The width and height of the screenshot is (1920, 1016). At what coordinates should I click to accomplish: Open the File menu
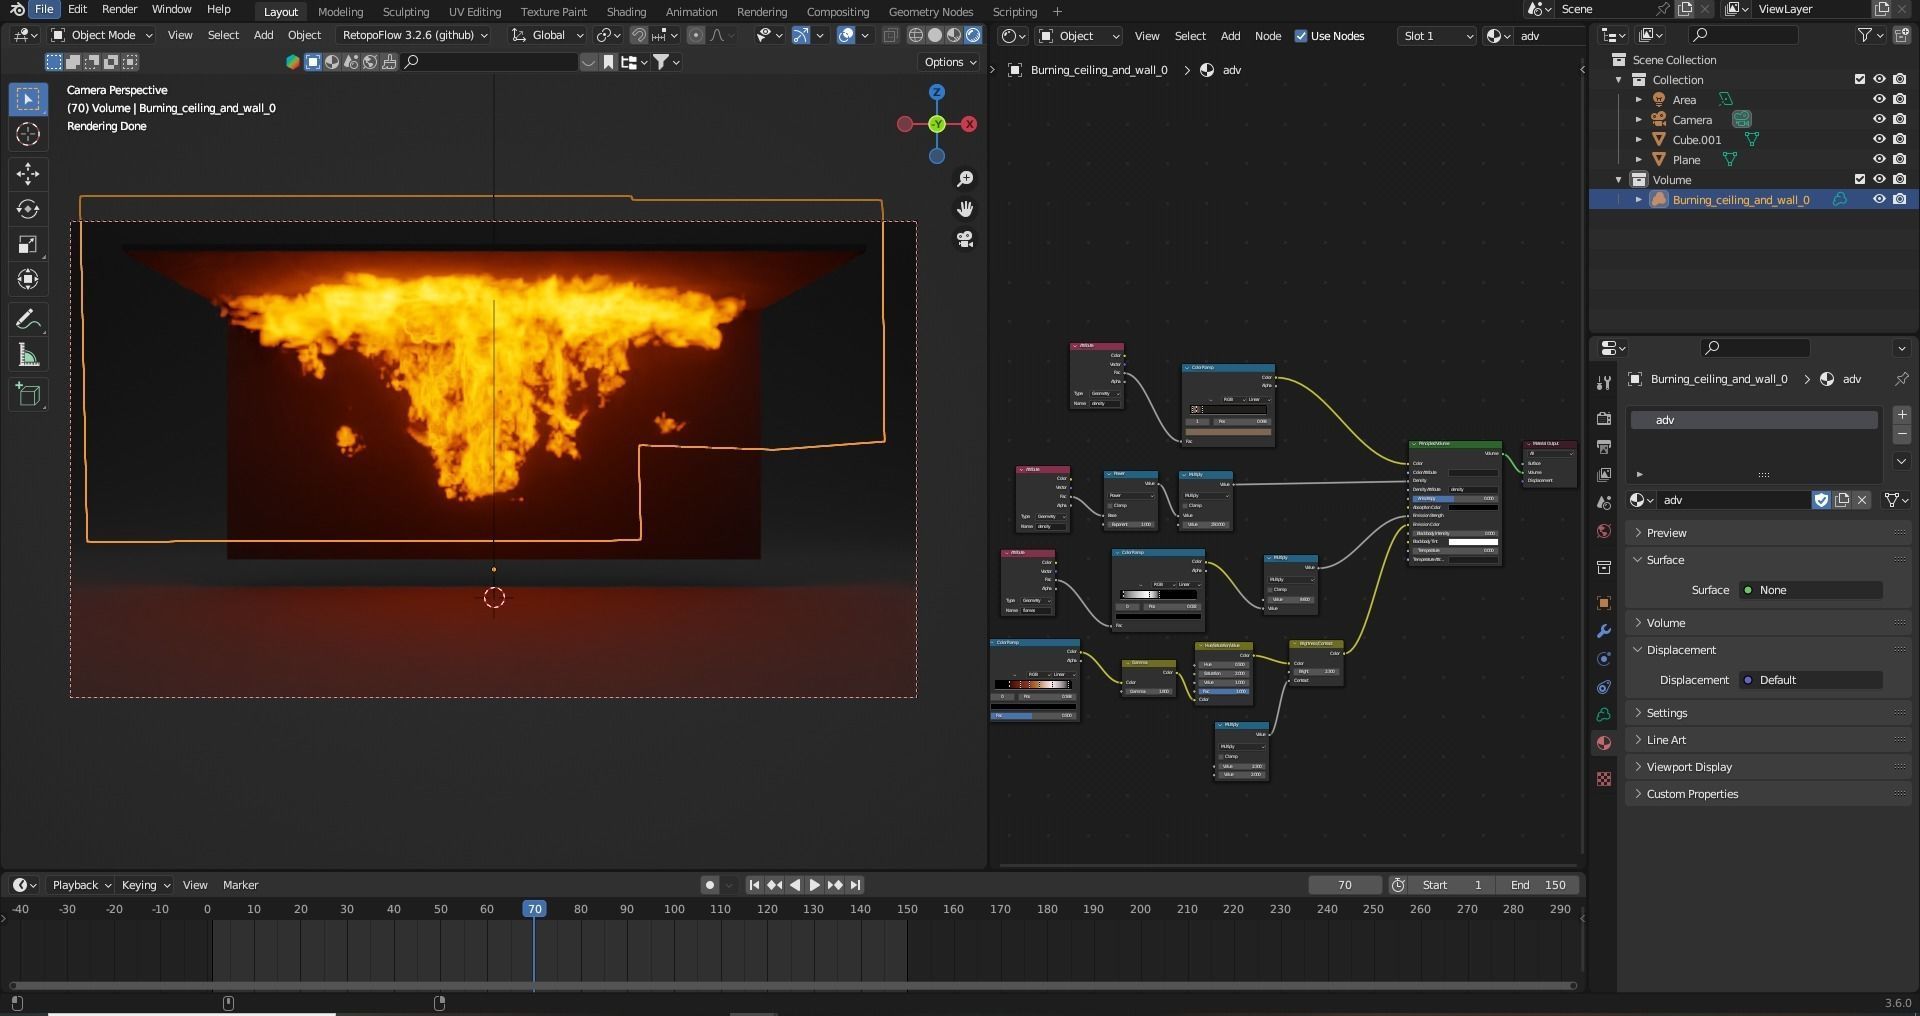pyautogui.click(x=44, y=9)
